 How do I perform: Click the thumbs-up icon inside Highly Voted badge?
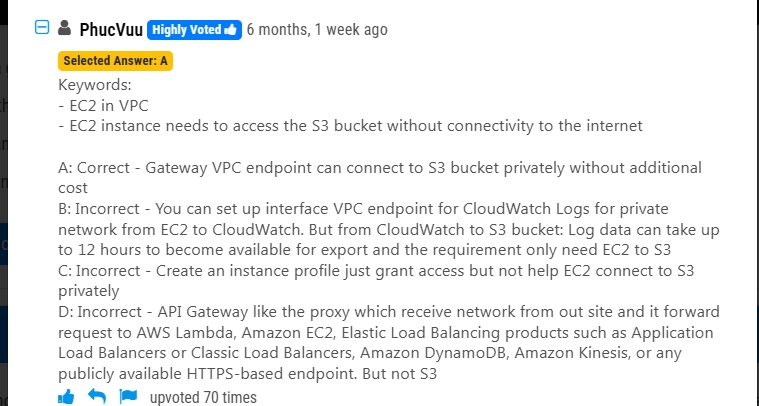(x=230, y=30)
